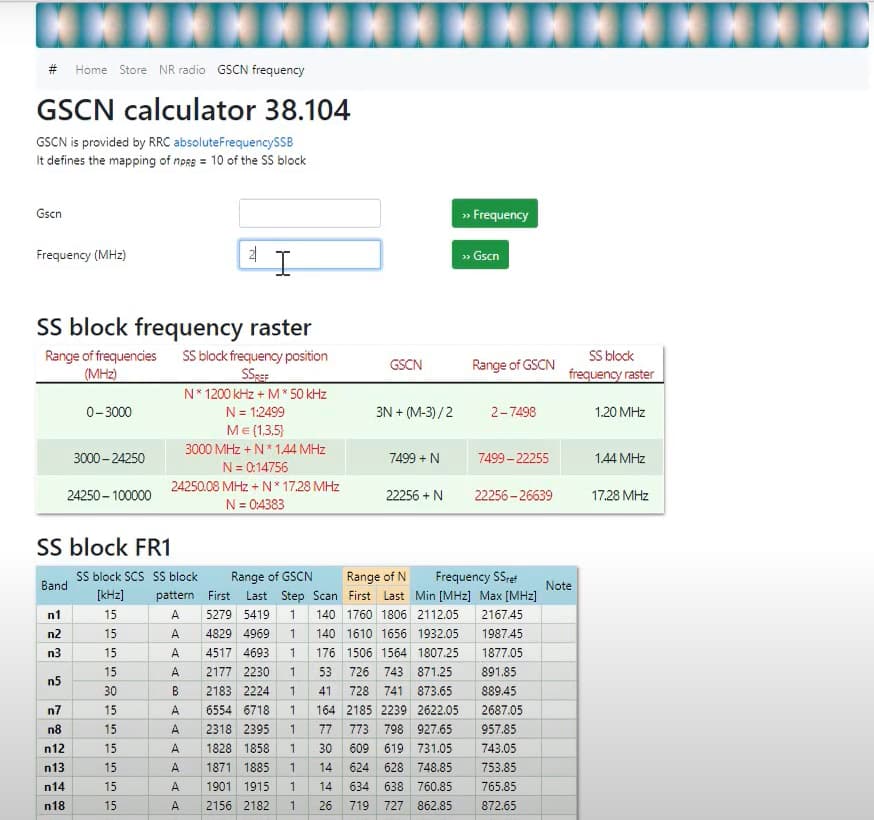Click 'N * 1200 kHz + M * 50 kHz' formula
Image resolution: width=874 pixels, height=820 pixels.
coord(255,394)
